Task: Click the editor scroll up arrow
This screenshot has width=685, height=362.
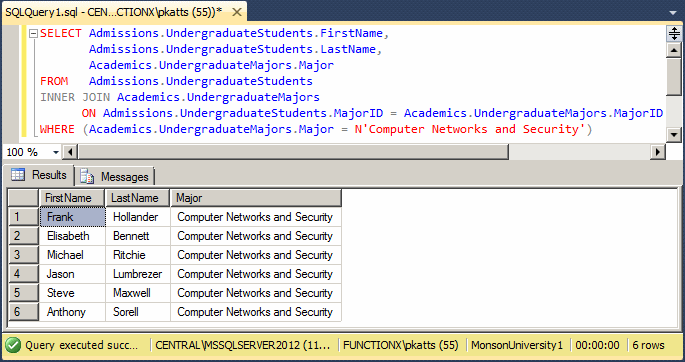Action: click(x=674, y=50)
